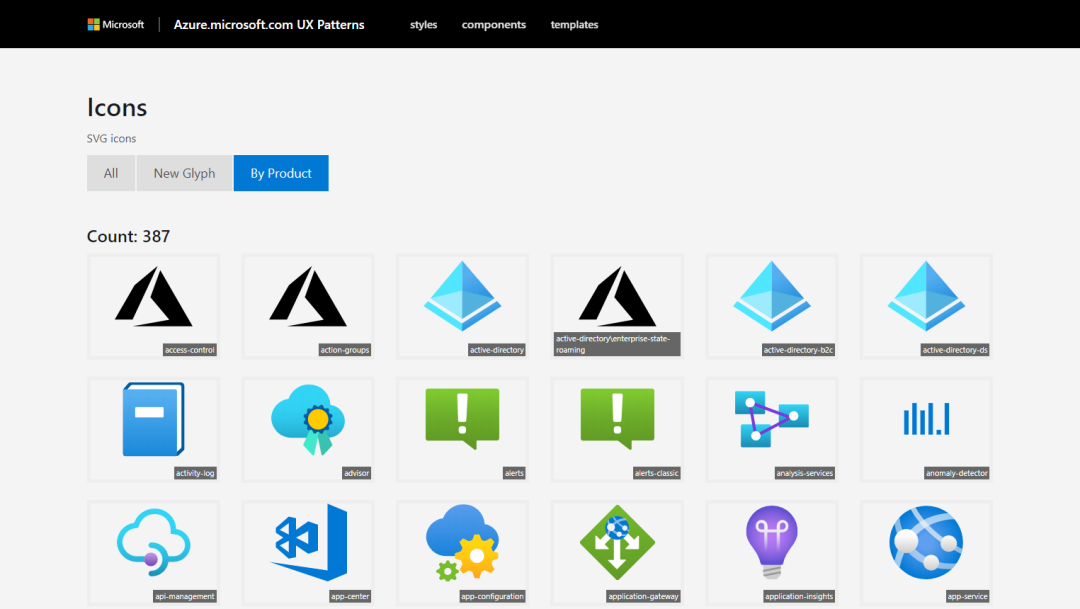Image resolution: width=1080 pixels, height=609 pixels.
Task: Click the 'Count: 387' text
Action: point(128,236)
